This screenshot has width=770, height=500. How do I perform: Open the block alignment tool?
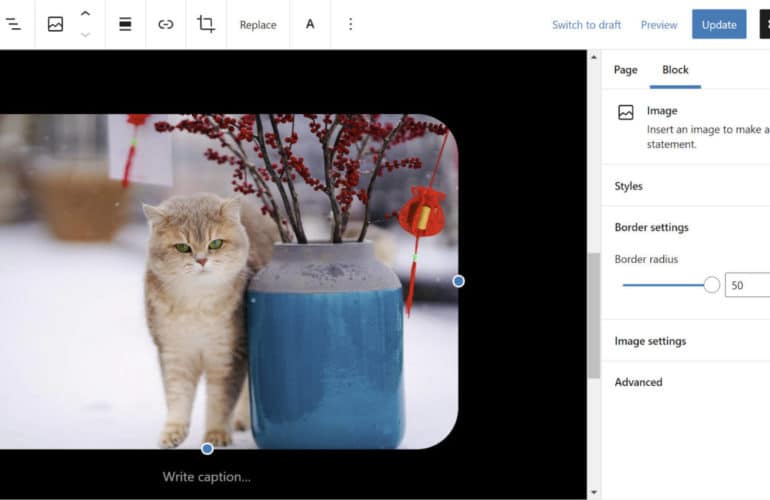pyautogui.click(x=125, y=24)
